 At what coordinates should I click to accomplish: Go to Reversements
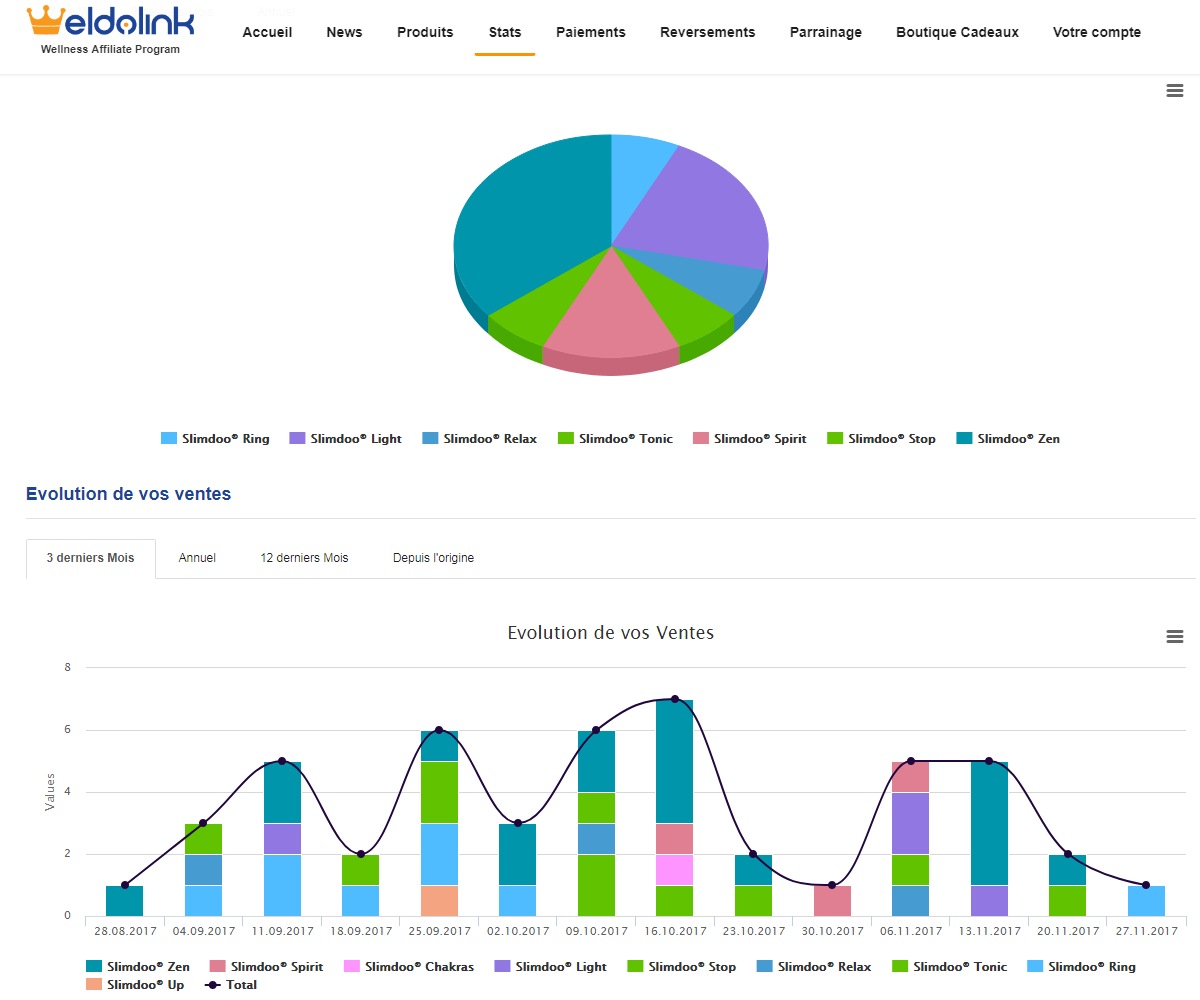coord(708,32)
